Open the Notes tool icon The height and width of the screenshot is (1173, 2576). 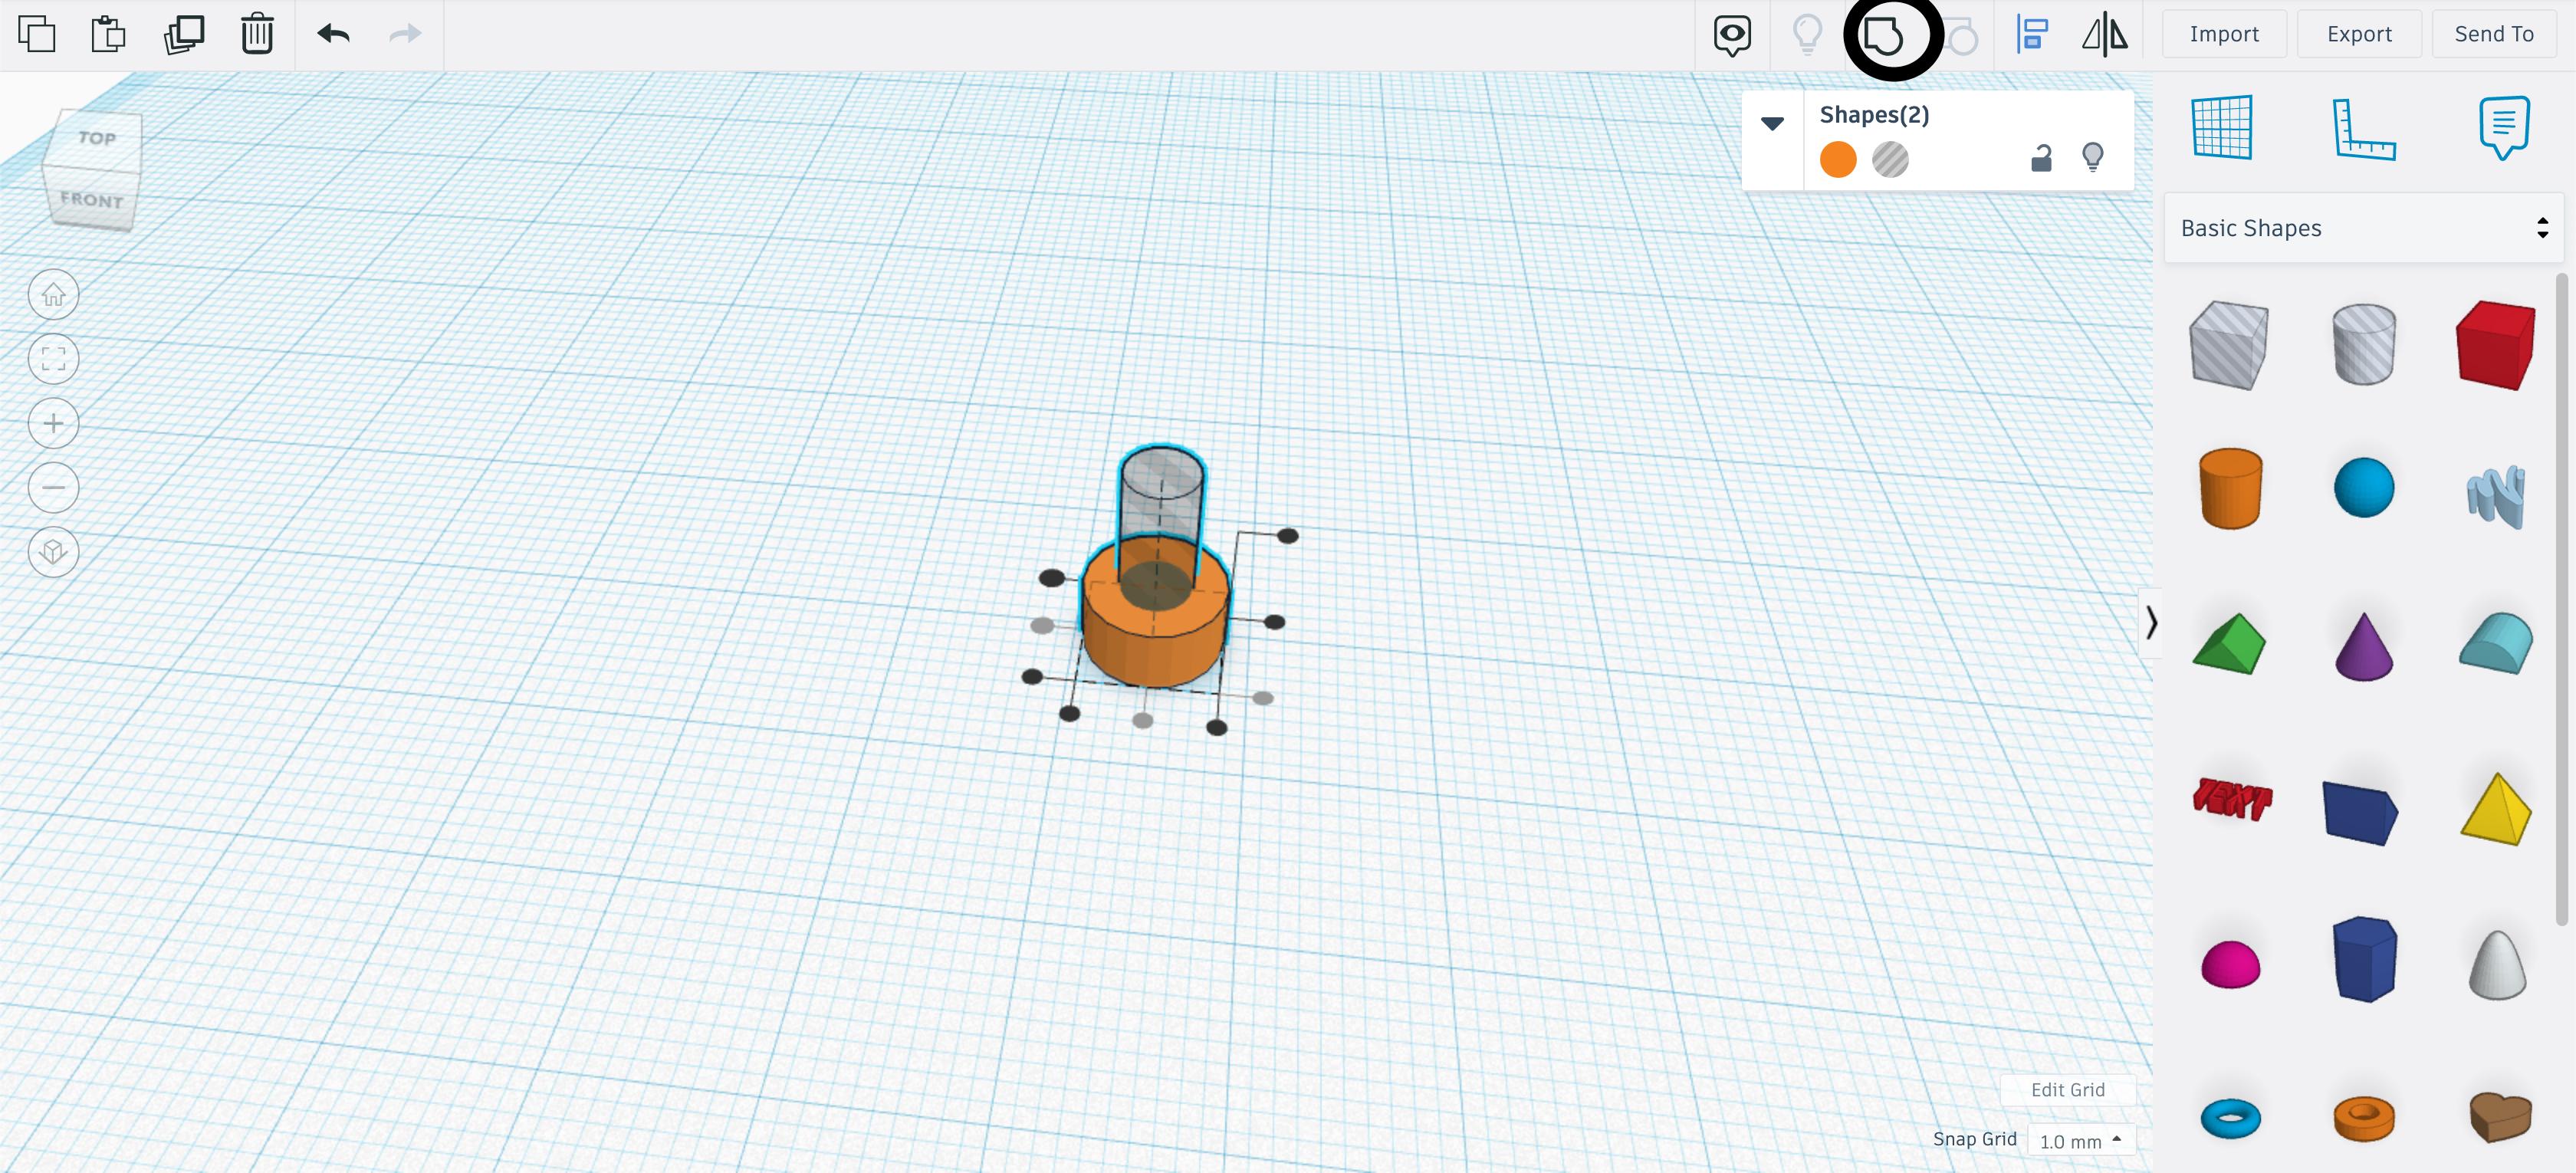(x=2504, y=127)
